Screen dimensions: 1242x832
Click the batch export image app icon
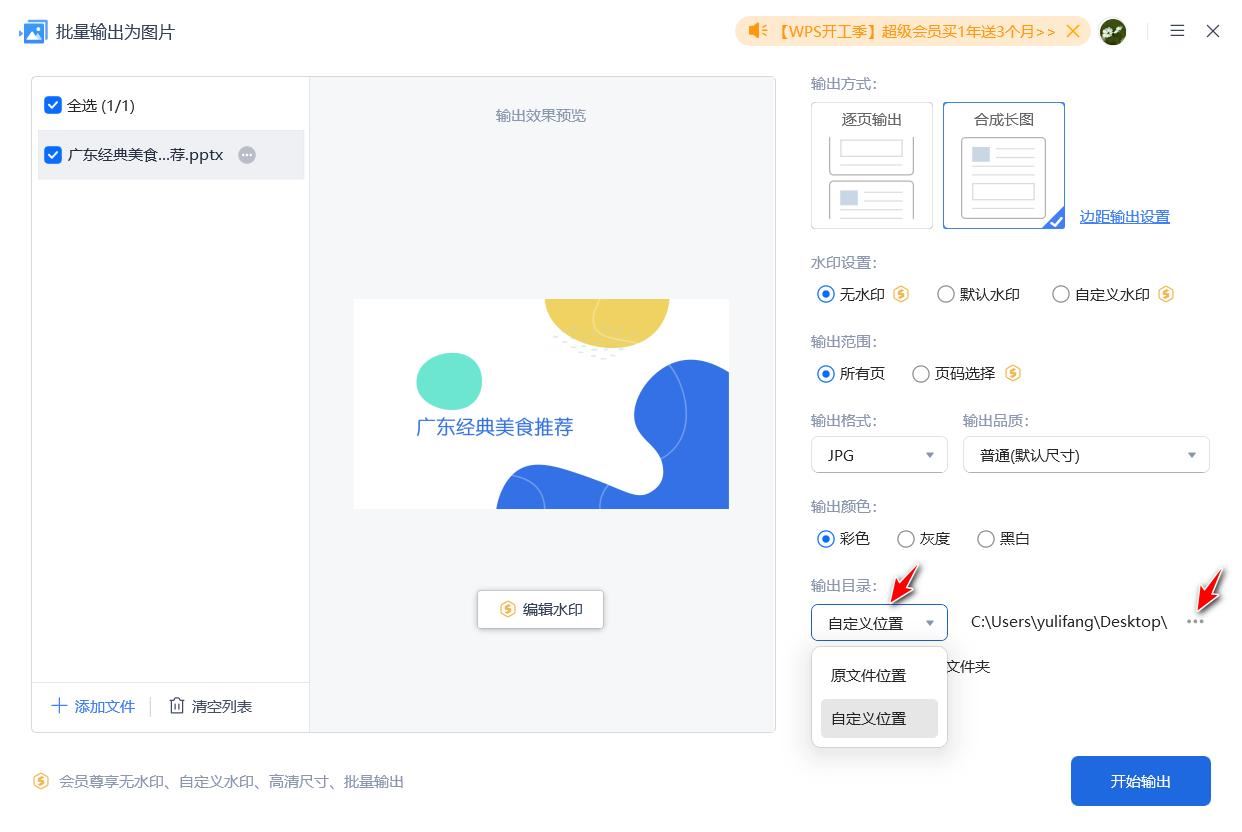click(35, 32)
